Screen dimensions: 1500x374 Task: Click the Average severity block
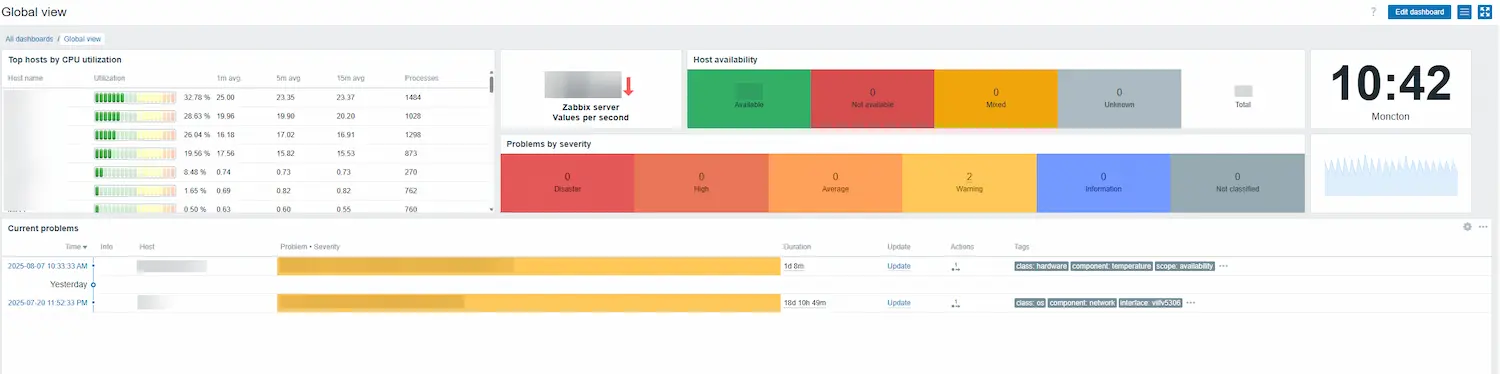coord(835,183)
